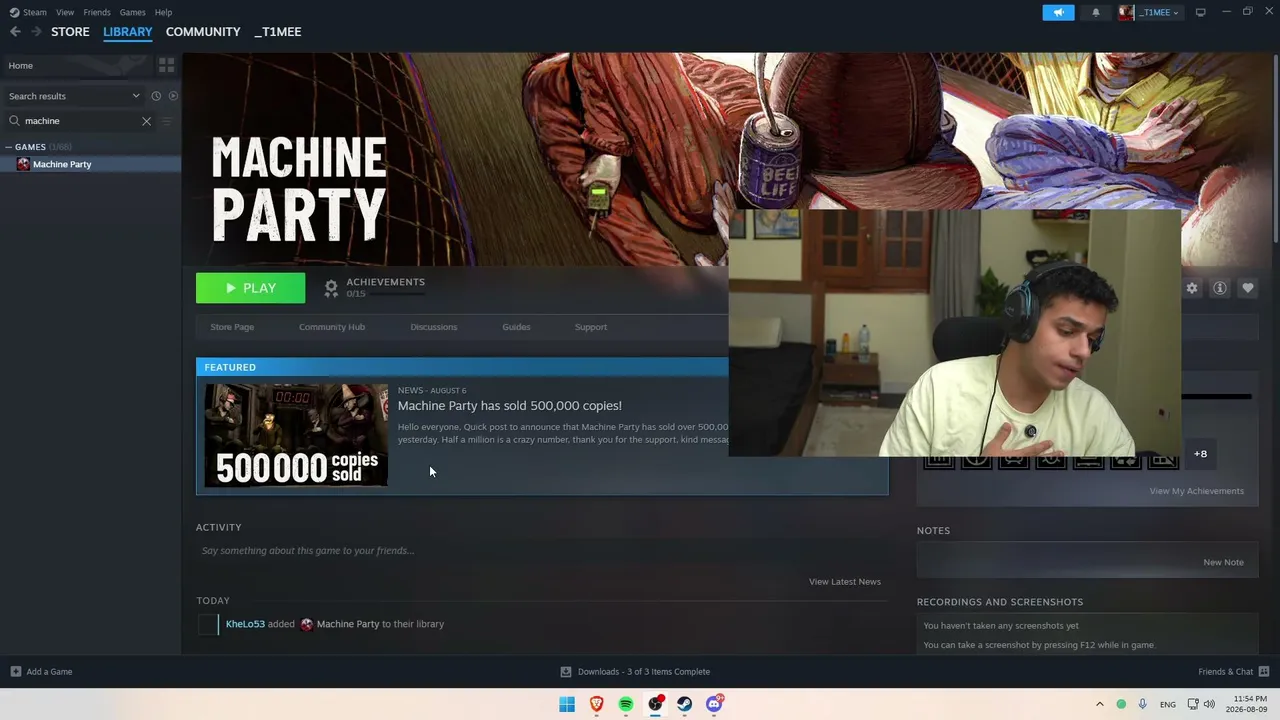Open OBS Studio from taskbar
This screenshot has width=1280, height=720.
[655, 704]
